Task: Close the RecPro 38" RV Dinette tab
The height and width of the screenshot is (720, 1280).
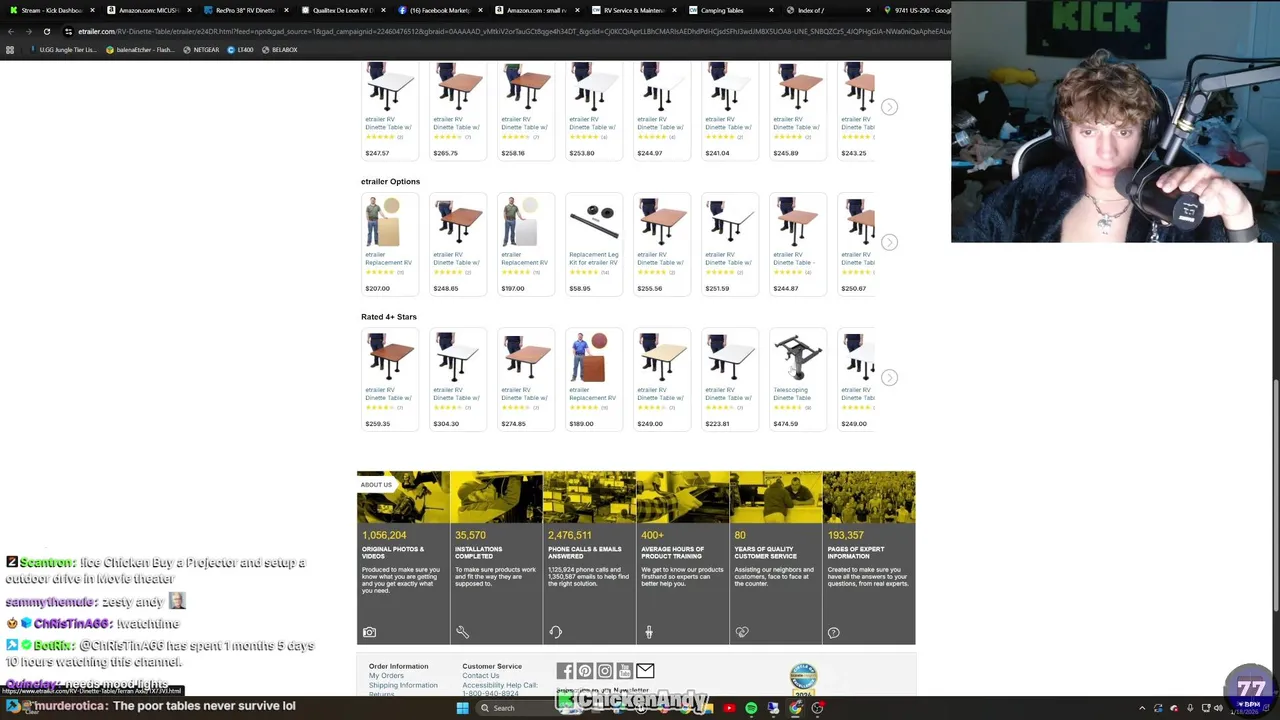Action: pyautogui.click(x=286, y=10)
